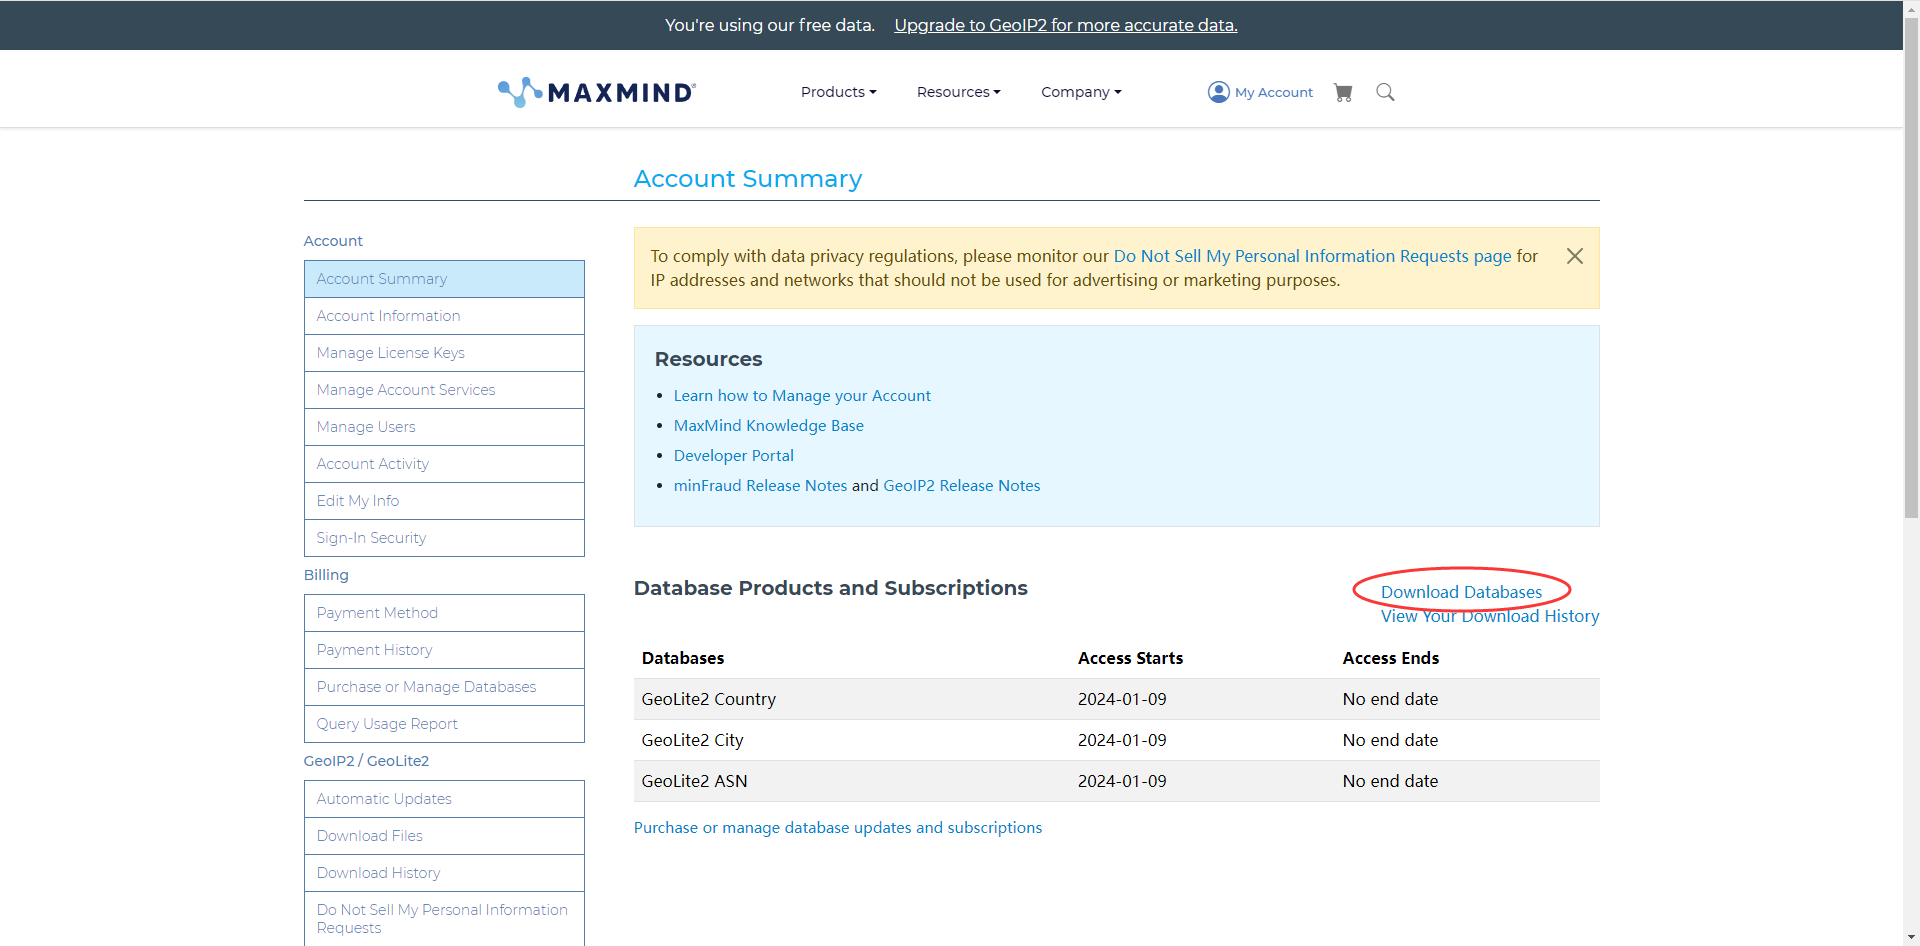Open Edit My Info

(x=444, y=501)
